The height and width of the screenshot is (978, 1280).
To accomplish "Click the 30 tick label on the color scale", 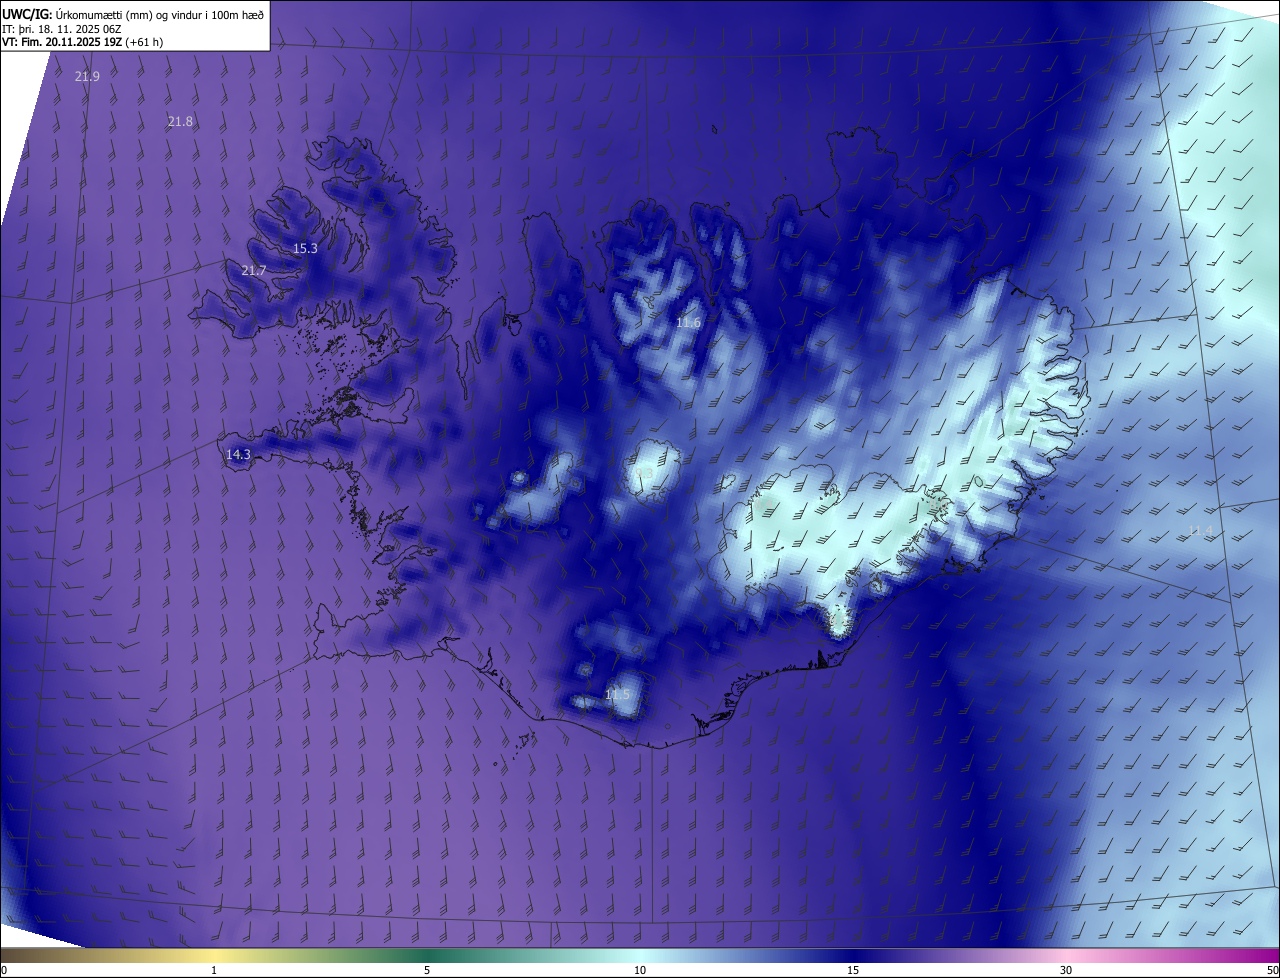I will [1066, 971].
